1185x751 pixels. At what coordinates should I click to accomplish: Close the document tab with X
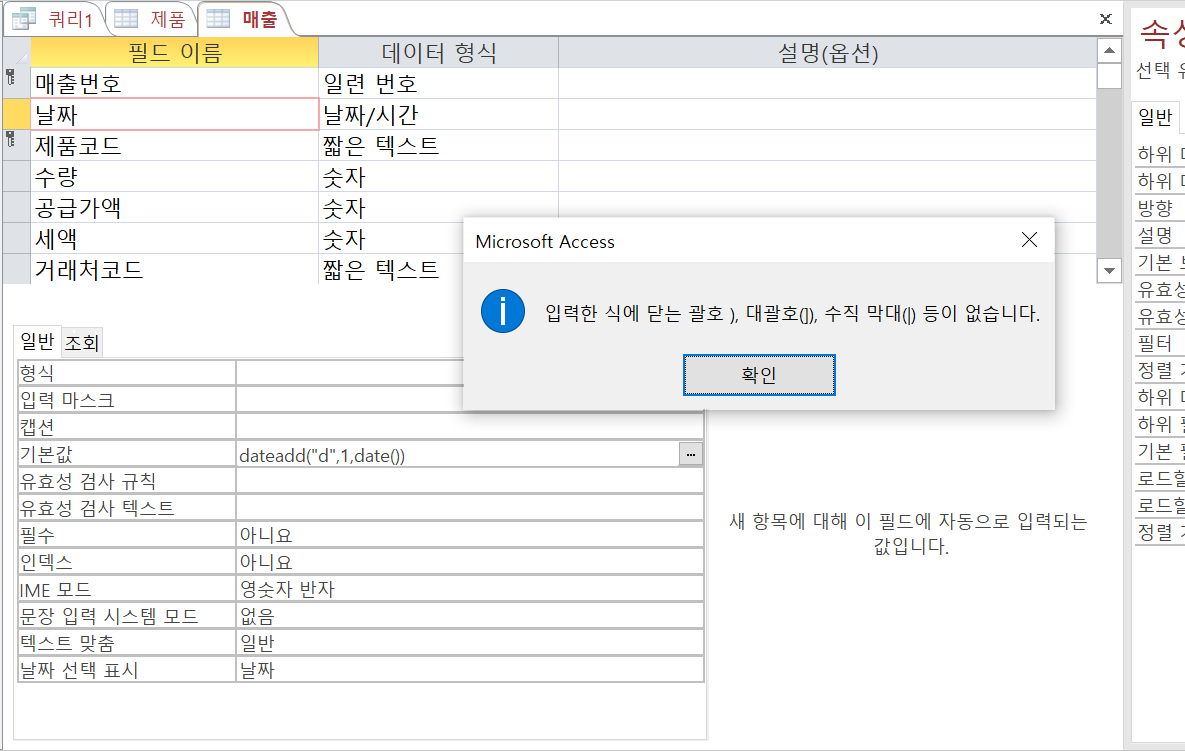point(1105,18)
